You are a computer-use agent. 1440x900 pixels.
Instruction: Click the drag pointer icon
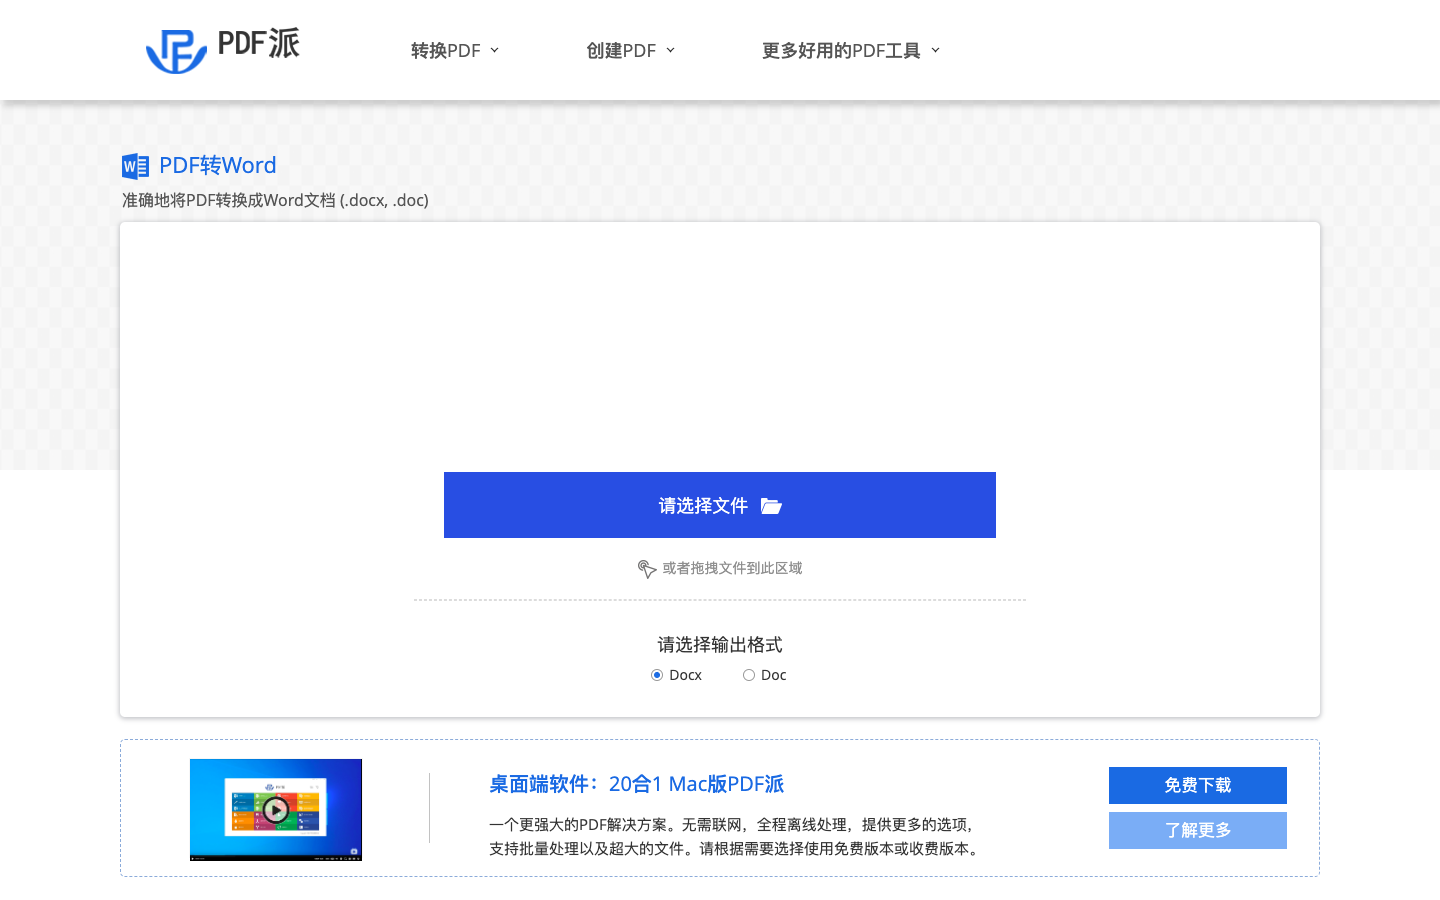[x=647, y=569]
